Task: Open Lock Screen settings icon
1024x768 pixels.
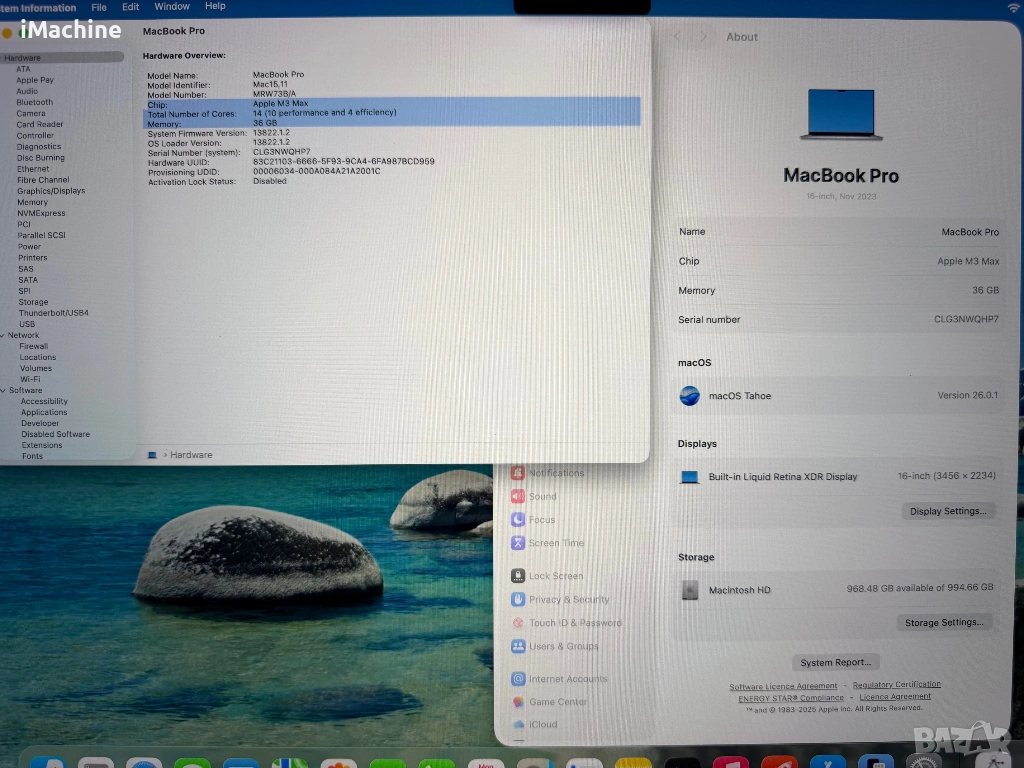Action: pyautogui.click(x=518, y=576)
